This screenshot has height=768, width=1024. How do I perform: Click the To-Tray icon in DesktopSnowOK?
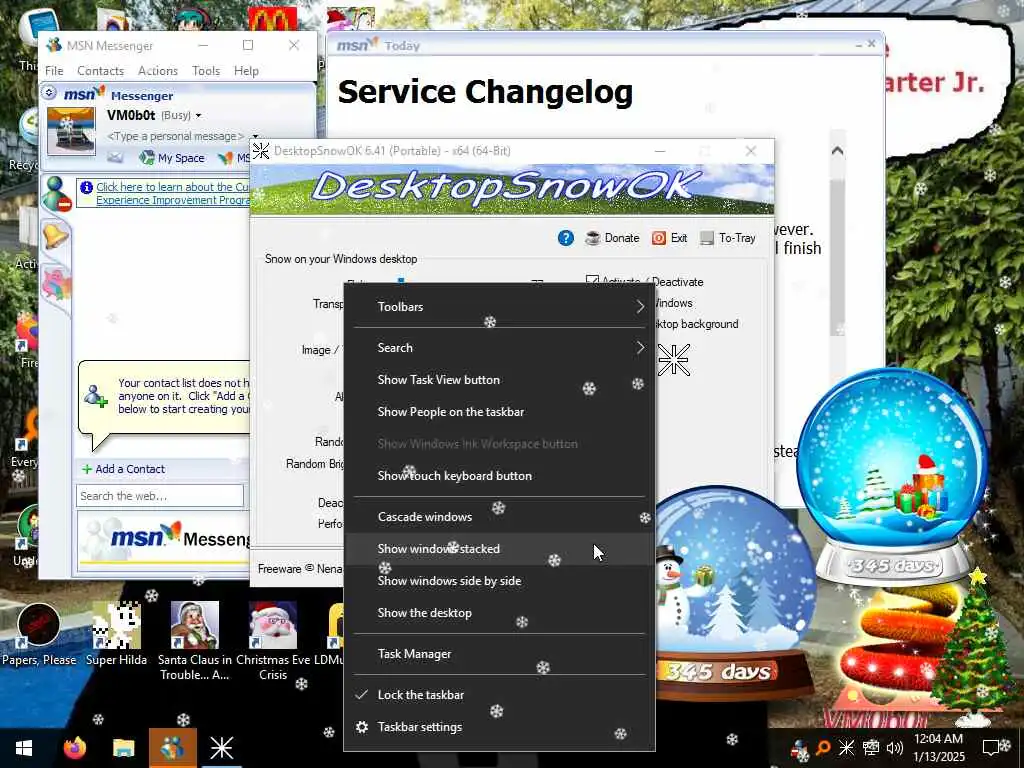point(707,238)
